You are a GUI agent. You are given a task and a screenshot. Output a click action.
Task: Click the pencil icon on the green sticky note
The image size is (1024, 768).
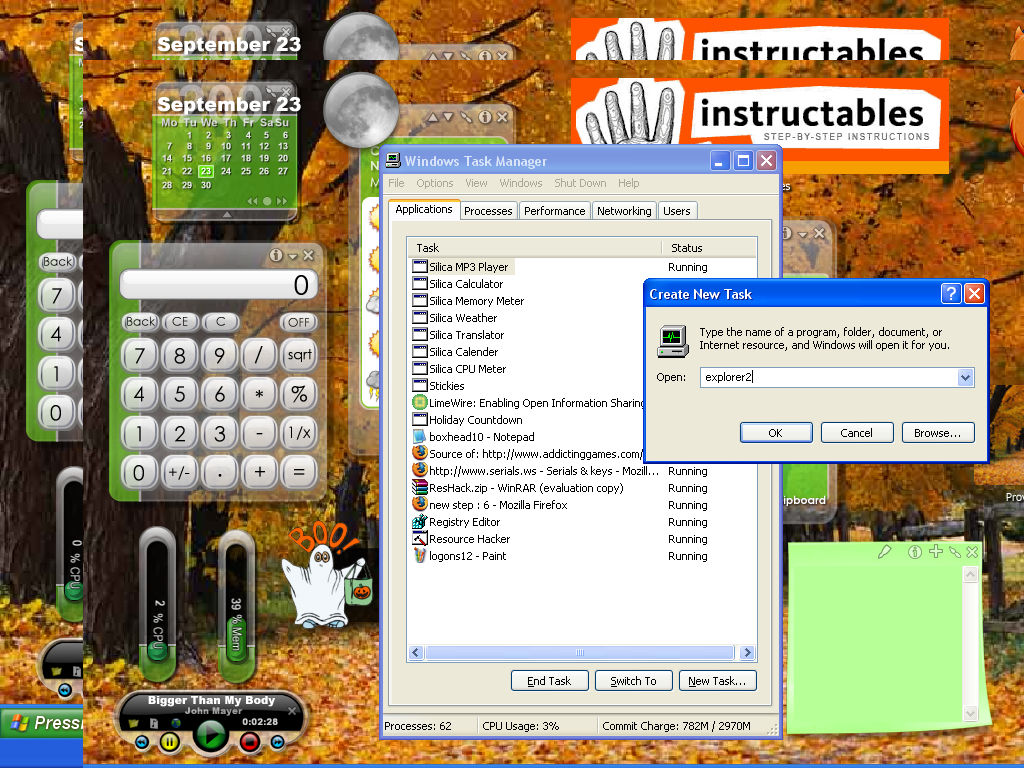click(884, 552)
